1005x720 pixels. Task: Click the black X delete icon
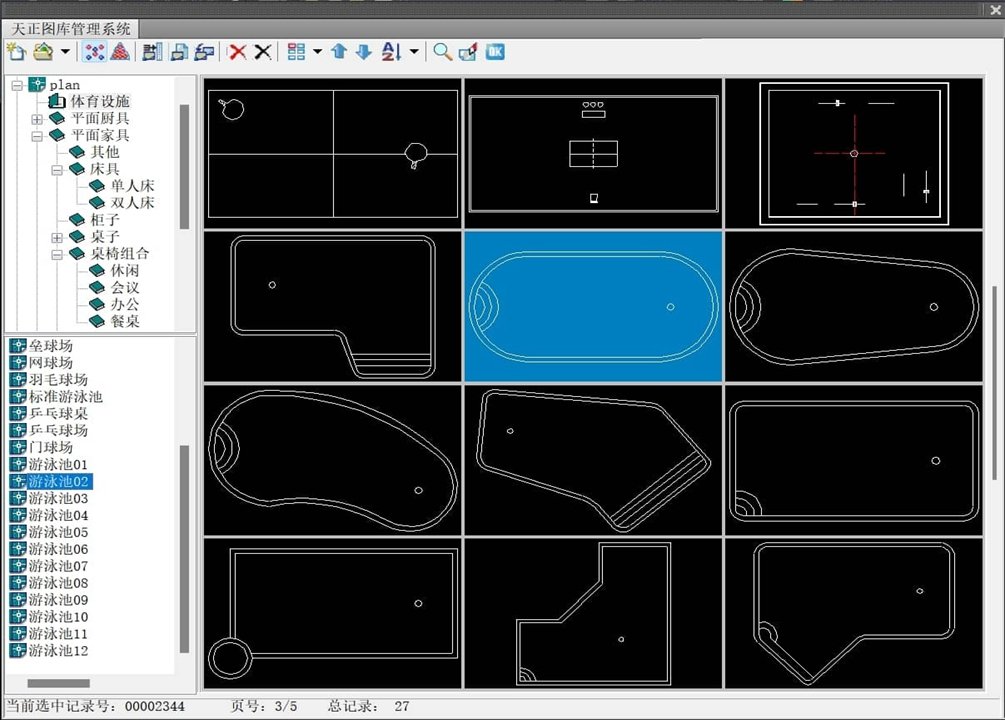(263, 52)
